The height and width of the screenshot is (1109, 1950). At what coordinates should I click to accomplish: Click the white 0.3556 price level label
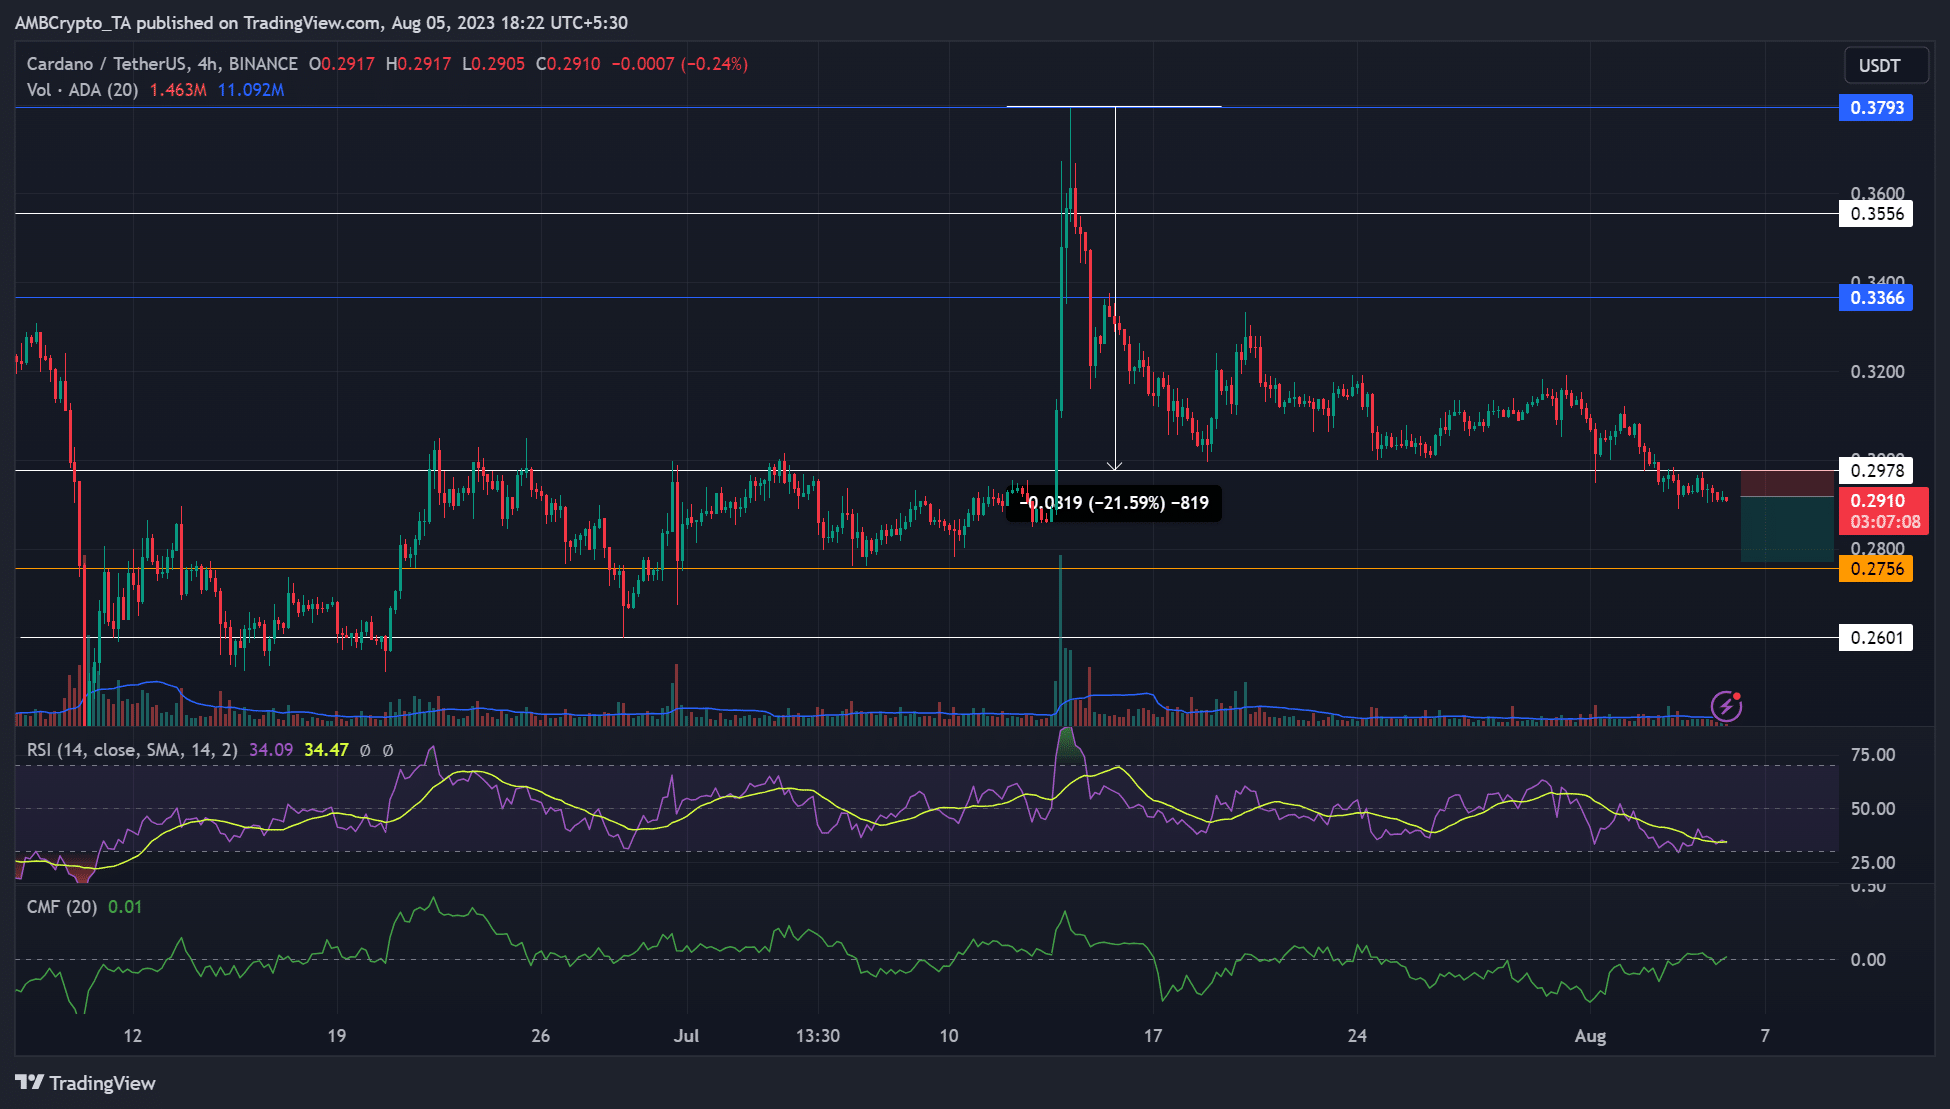1876,214
